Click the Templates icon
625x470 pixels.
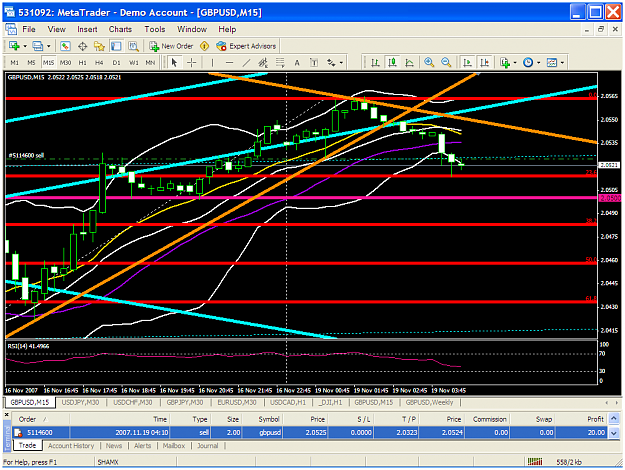pos(552,63)
